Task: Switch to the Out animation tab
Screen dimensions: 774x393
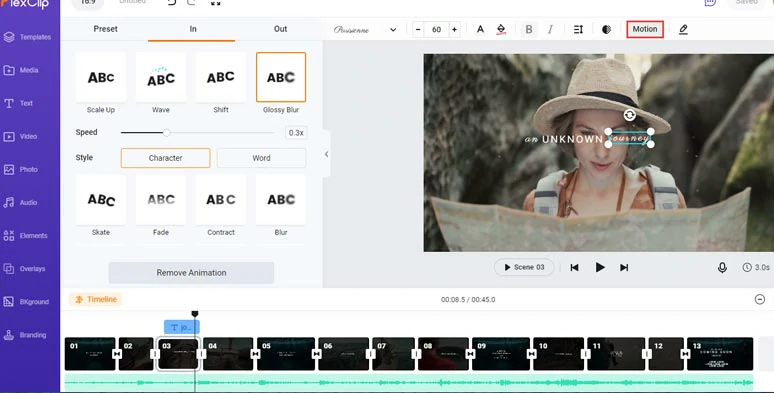Action: pos(280,29)
